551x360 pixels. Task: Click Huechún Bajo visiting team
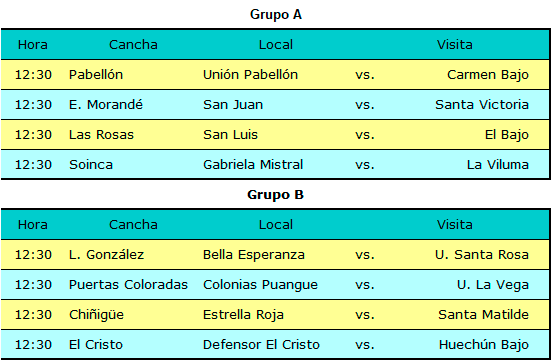(x=484, y=345)
